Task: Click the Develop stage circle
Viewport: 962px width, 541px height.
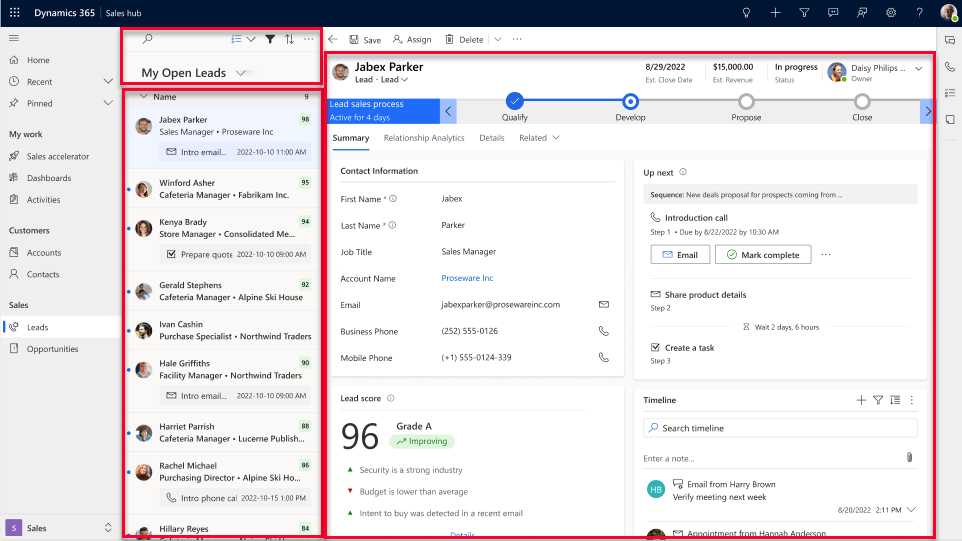Action: pyautogui.click(x=630, y=101)
